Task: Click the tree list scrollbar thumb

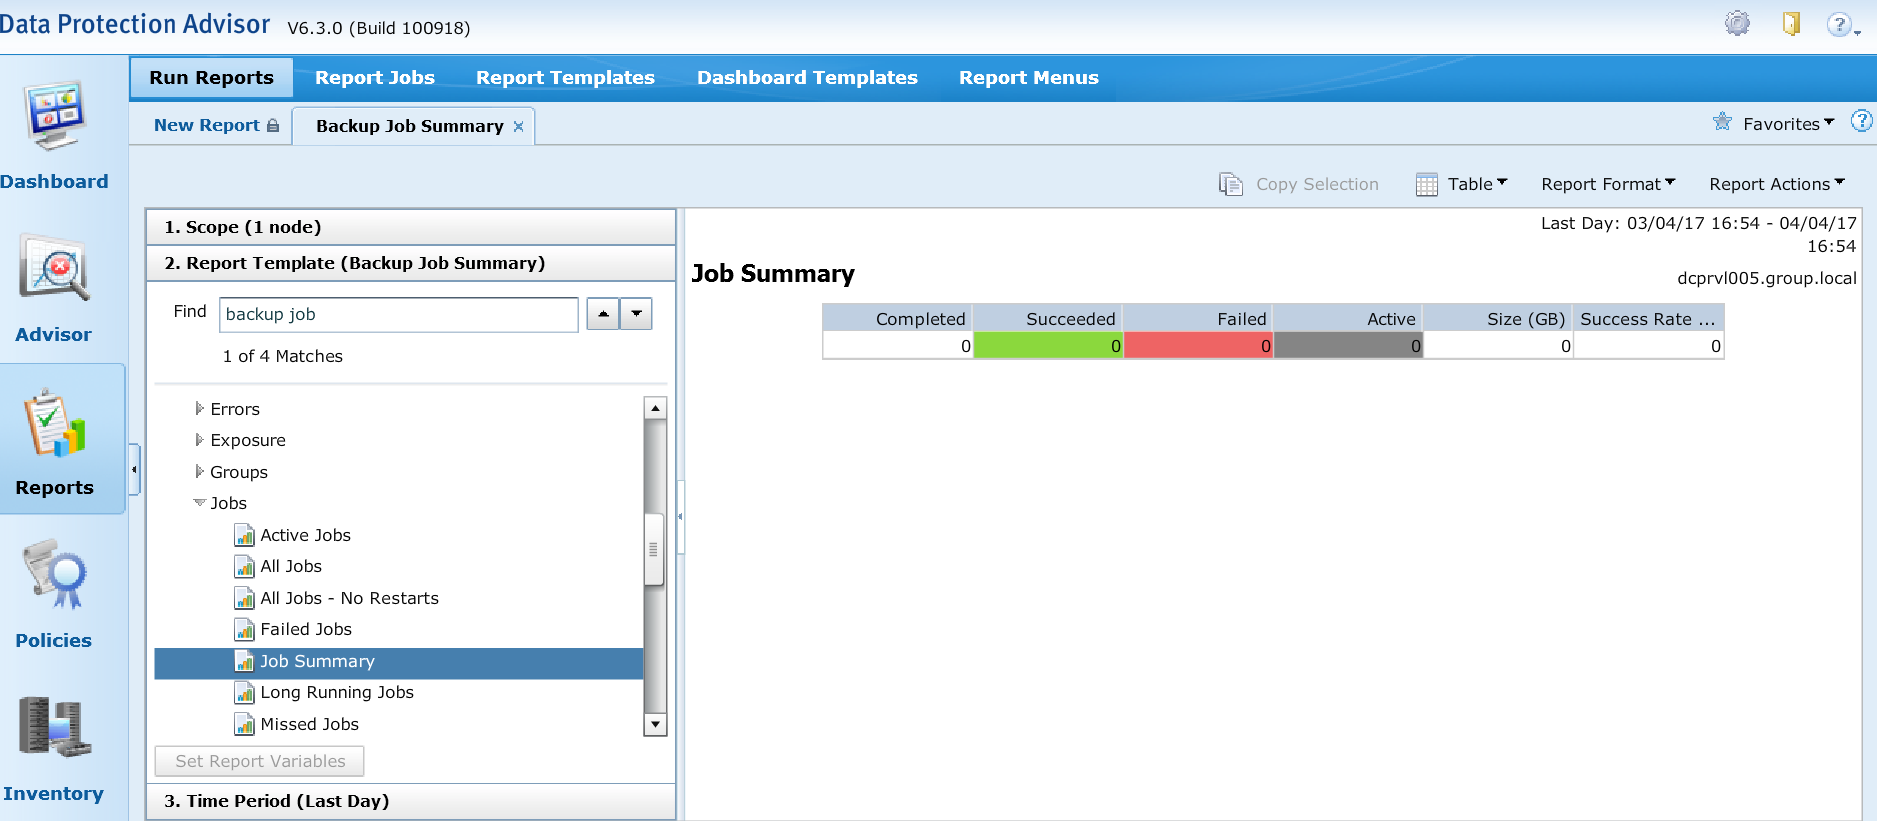Action: pyautogui.click(x=654, y=549)
